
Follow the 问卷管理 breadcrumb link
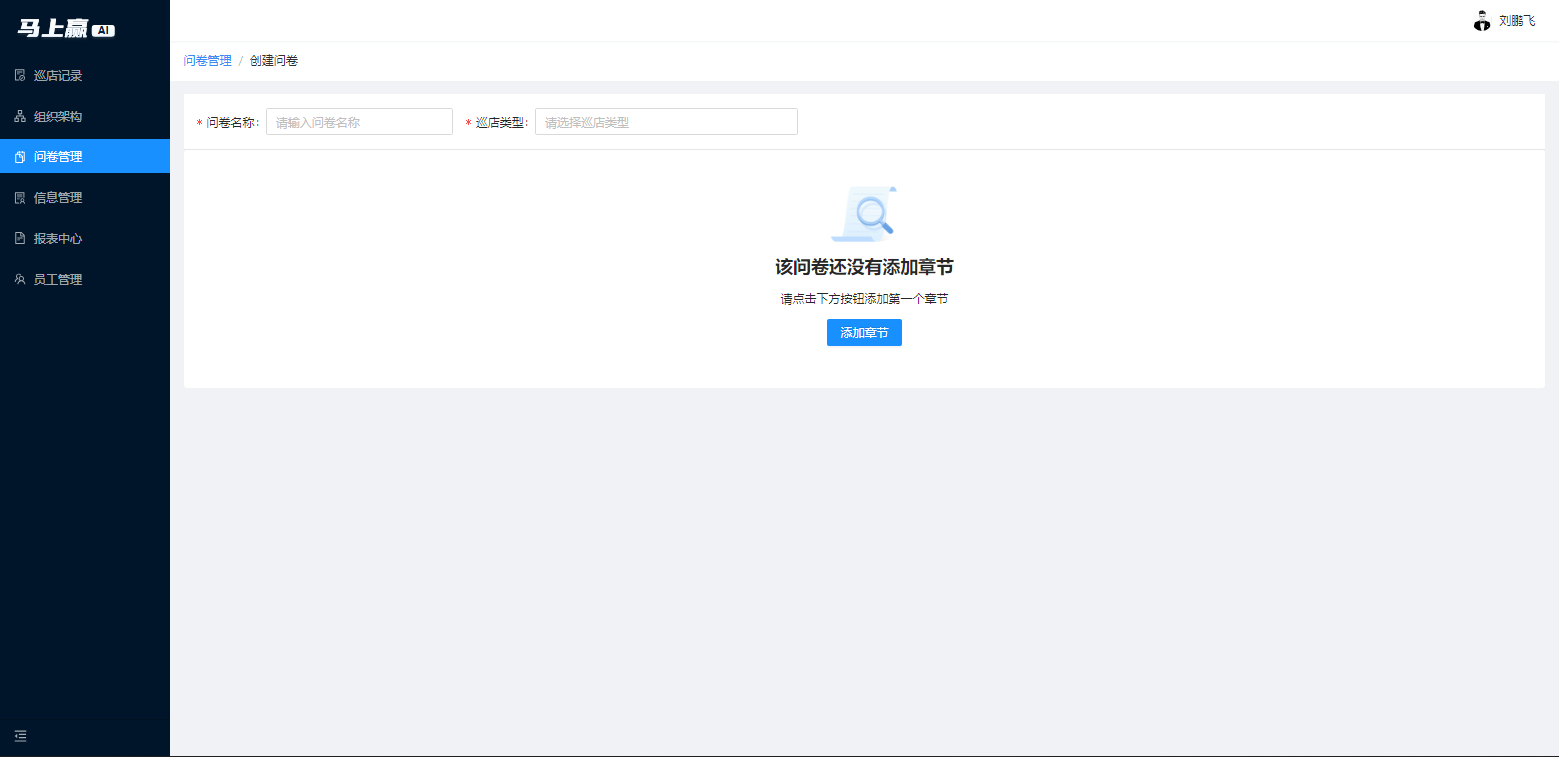206,60
